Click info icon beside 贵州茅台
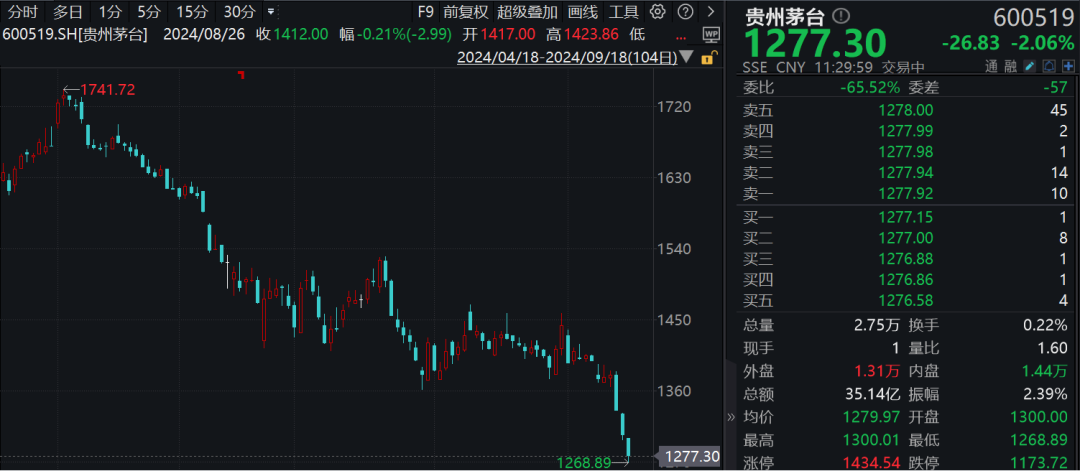The height and width of the screenshot is (471, 1080). click(841, 16)
